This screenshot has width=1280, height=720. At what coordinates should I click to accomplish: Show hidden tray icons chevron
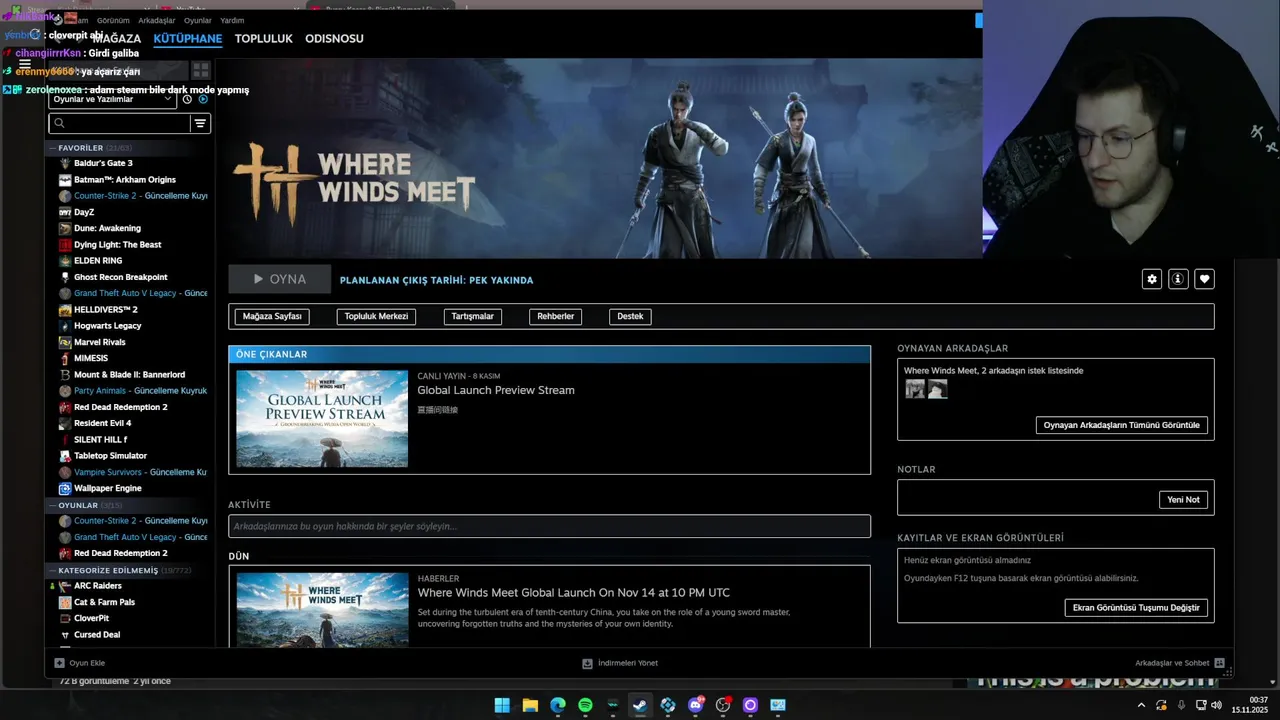[x=1141, y=705]
